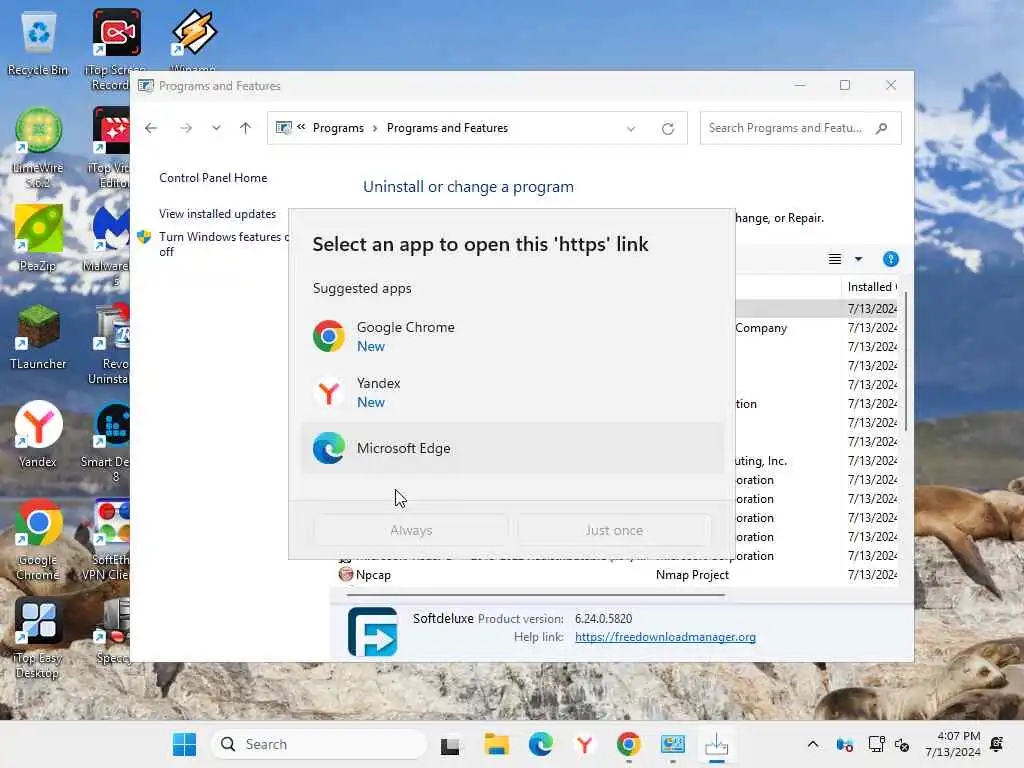The width and height of the screenshot is (1024, 768).
Task: Open File Explorer from the taskbar
Action: (x=496, y=744)
